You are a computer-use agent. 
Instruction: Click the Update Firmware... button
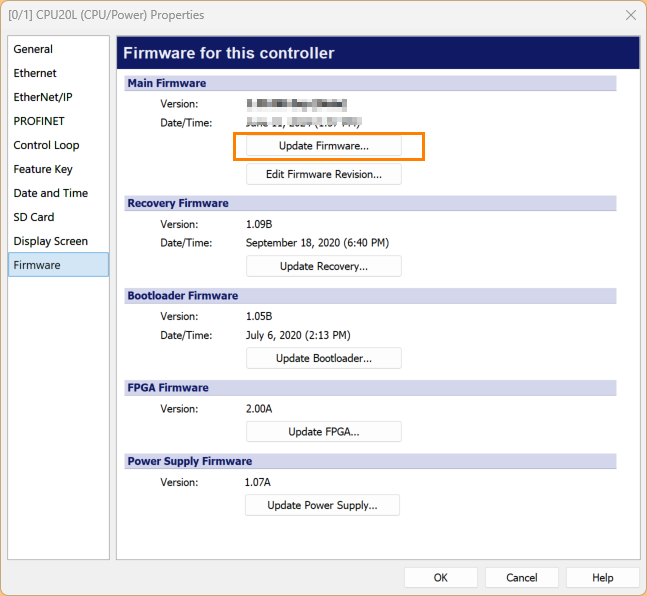[323, 146]
